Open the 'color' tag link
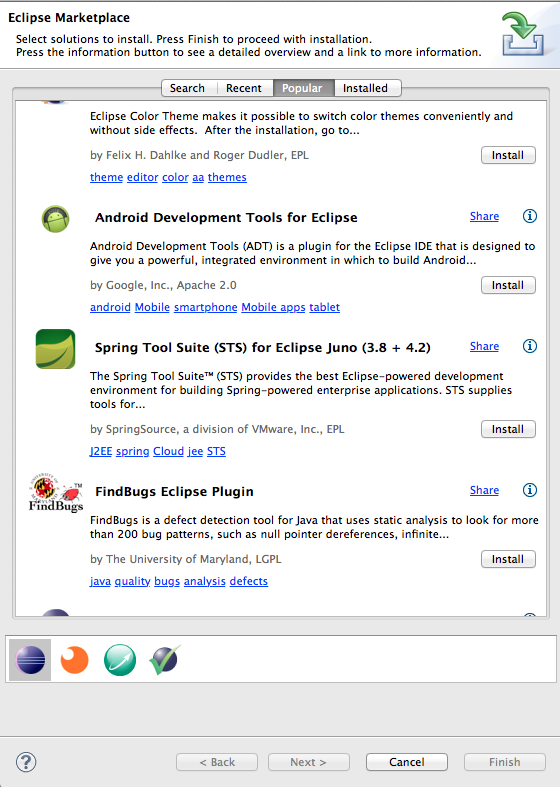The width and height of the screenshot is (560, 787). click(175, 177)
